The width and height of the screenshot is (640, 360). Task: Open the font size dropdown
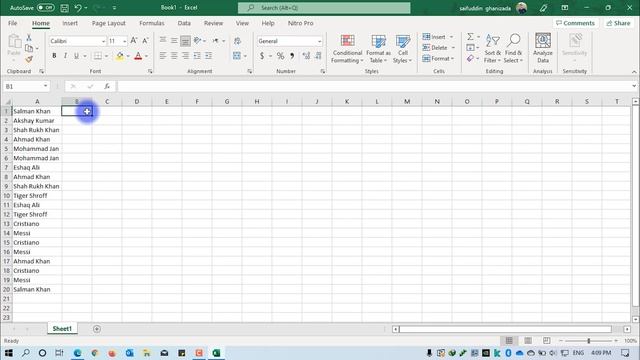[x=124, y=41]
